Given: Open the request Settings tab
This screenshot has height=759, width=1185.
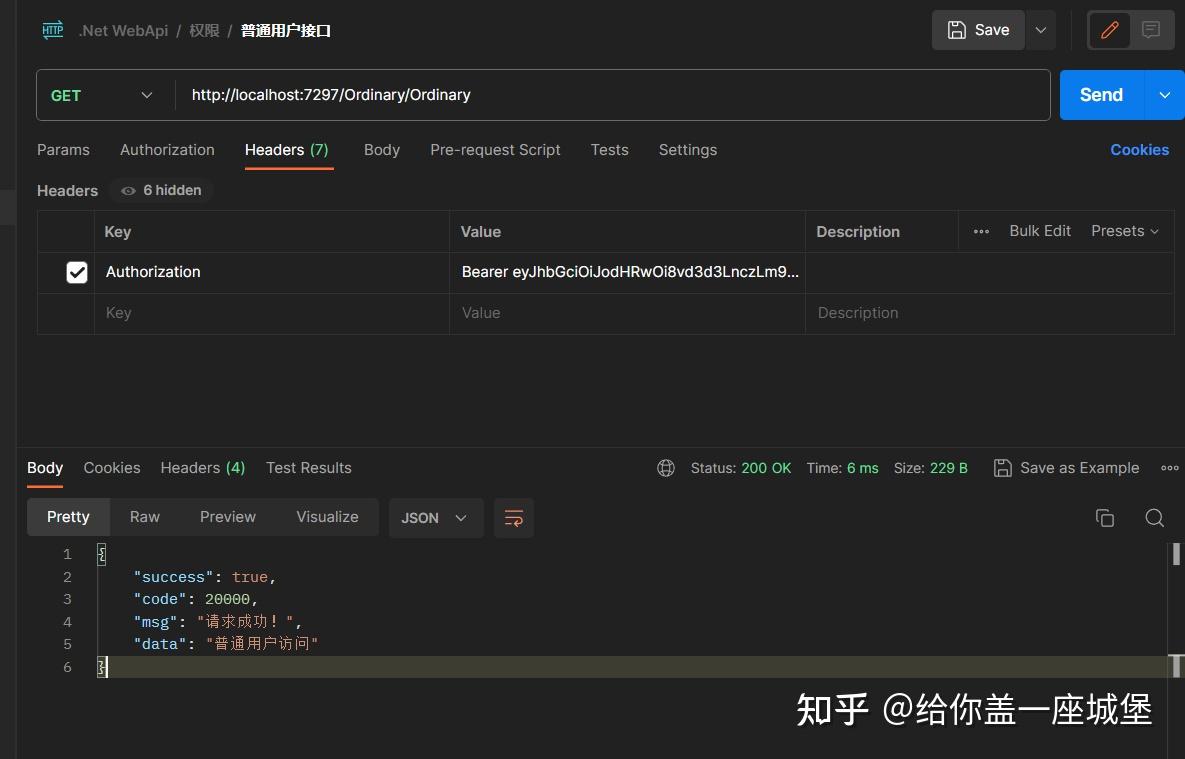Looking at the screenshot, I should (x=688, y=150).
